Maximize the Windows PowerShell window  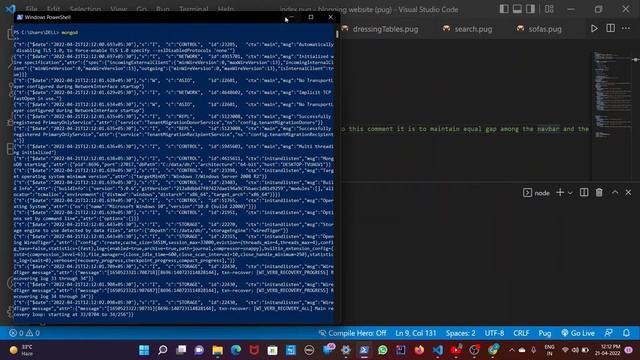point(311,17)
